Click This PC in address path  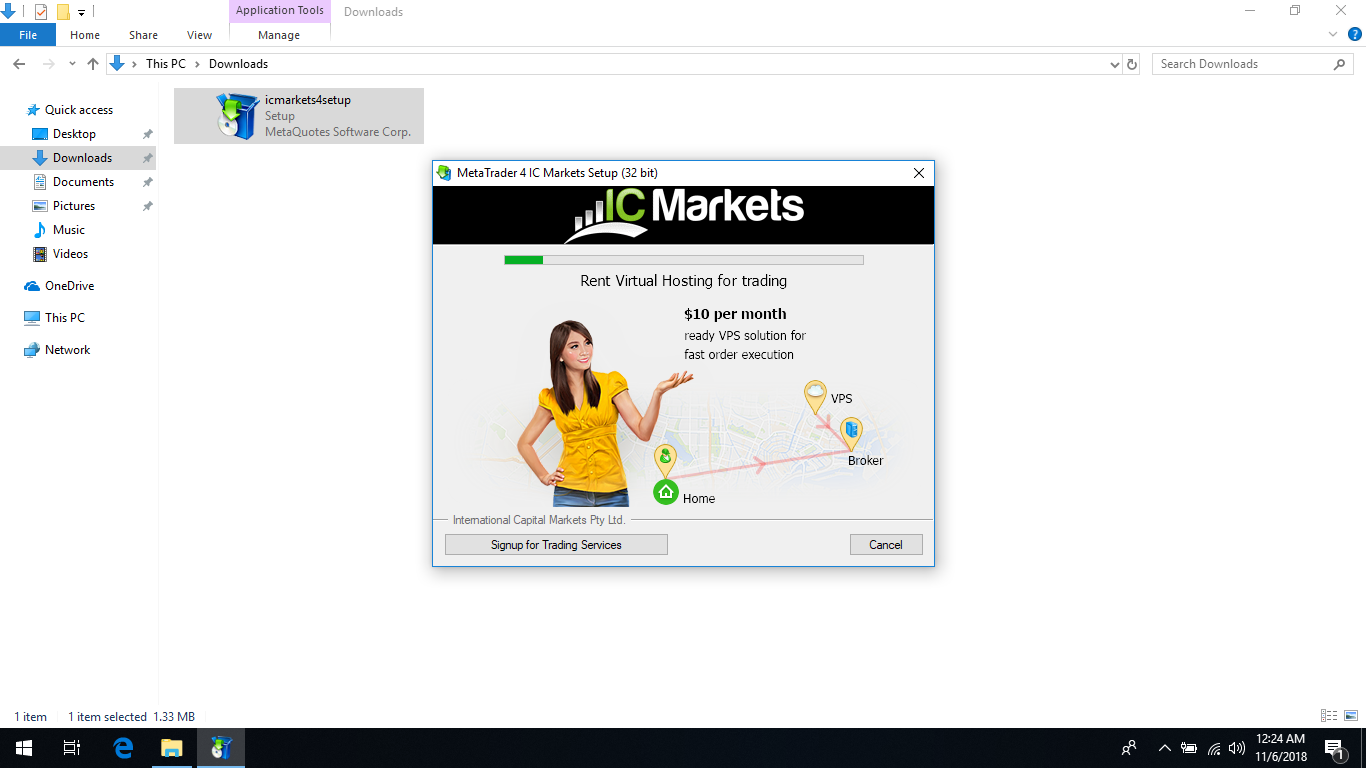tap(166, 64)
